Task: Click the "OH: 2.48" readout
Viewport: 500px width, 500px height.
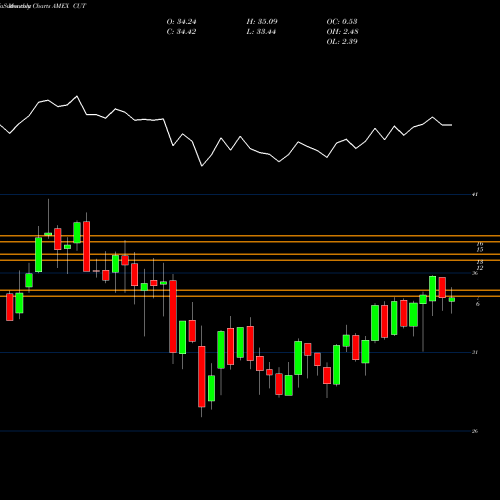Action: pos(342,32)
